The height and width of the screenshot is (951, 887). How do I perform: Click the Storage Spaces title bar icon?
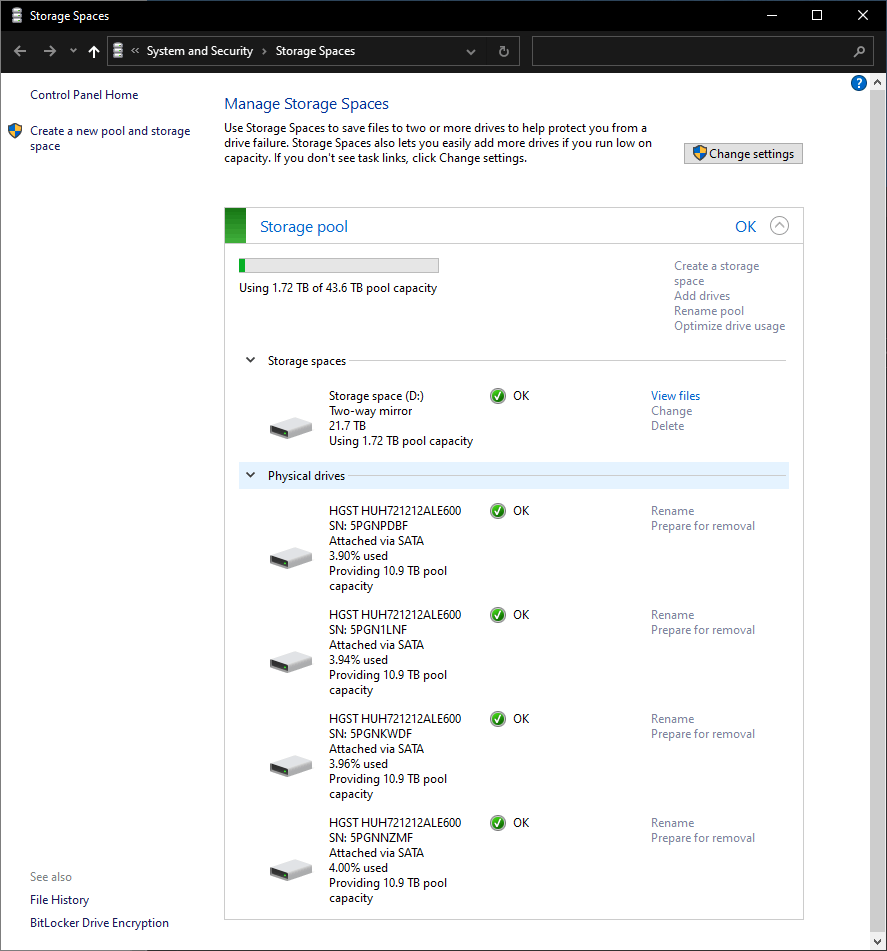[x=17, y=15]
